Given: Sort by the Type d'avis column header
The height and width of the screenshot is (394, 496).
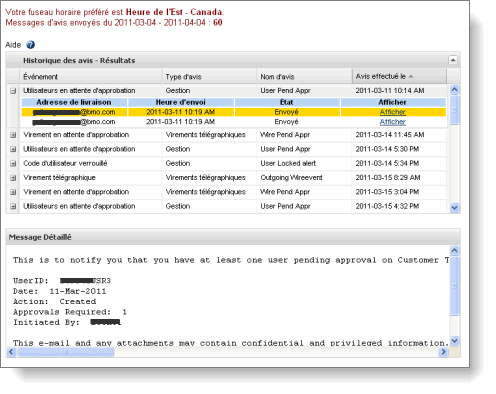Looking at the screenshot, I should [209, 77].
